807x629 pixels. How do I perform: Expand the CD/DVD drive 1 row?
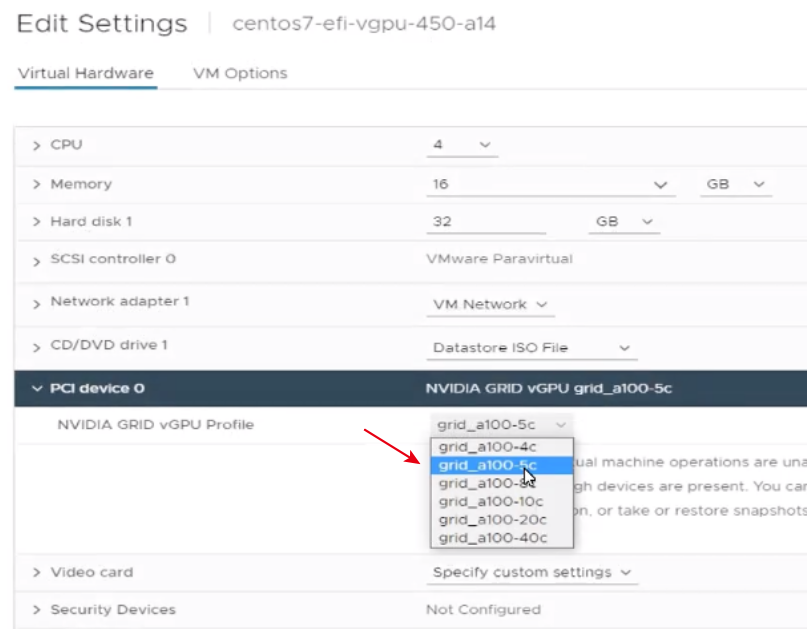[x=36, y=347]
